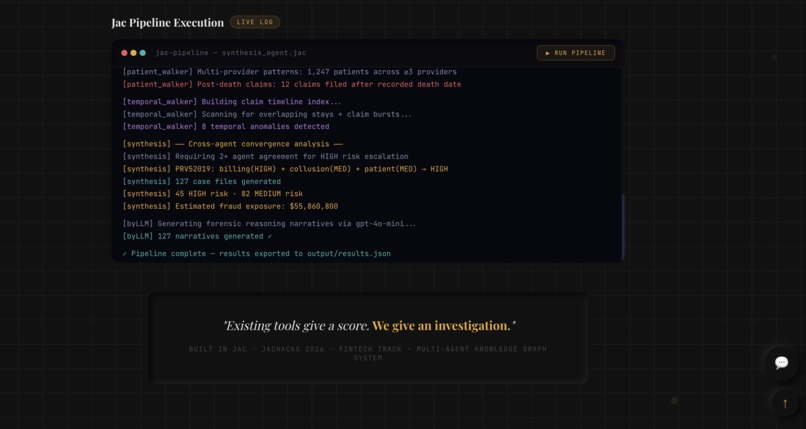Click the quote "Existing tools give a score"
Viewport: 806px width, 429px height.
click(296, 326)
